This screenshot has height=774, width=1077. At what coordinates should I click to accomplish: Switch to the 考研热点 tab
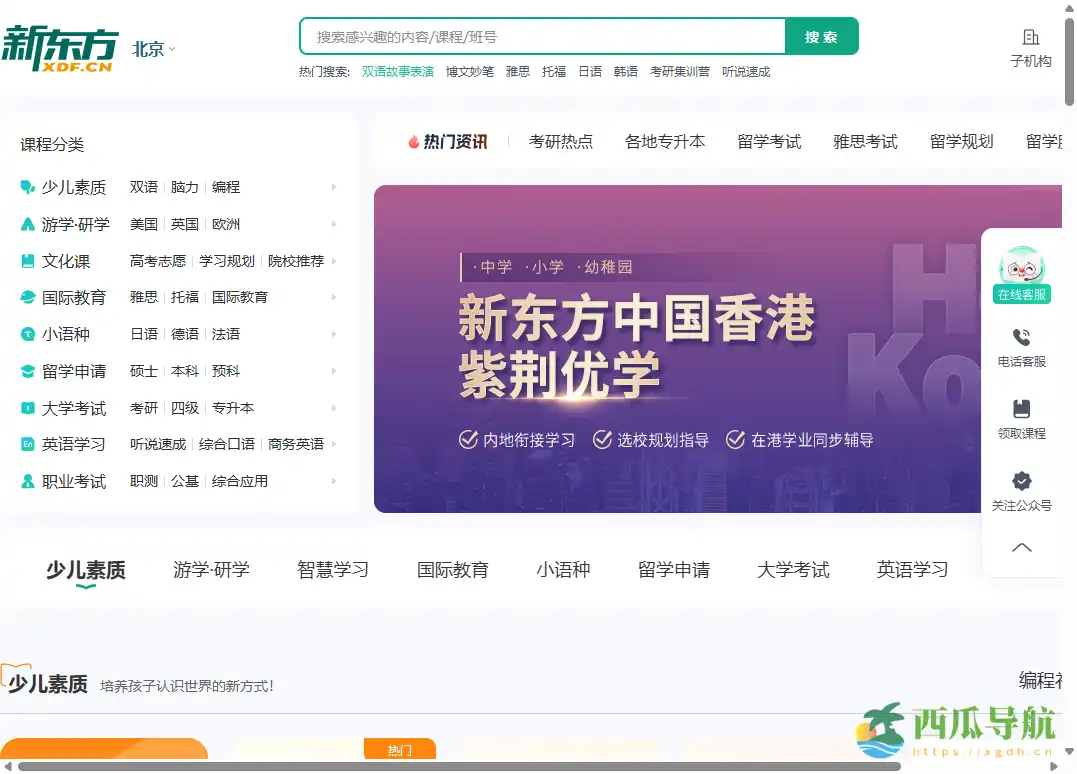(x=561, y=141)
